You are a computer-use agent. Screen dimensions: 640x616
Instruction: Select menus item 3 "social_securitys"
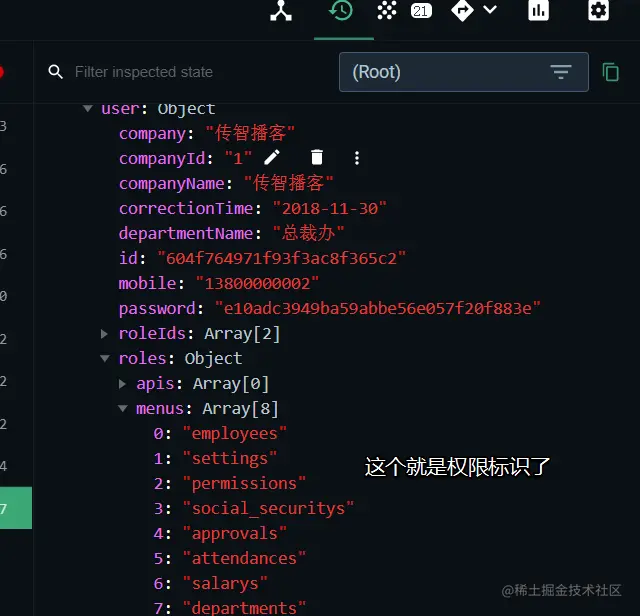click(x=253, y=509)
